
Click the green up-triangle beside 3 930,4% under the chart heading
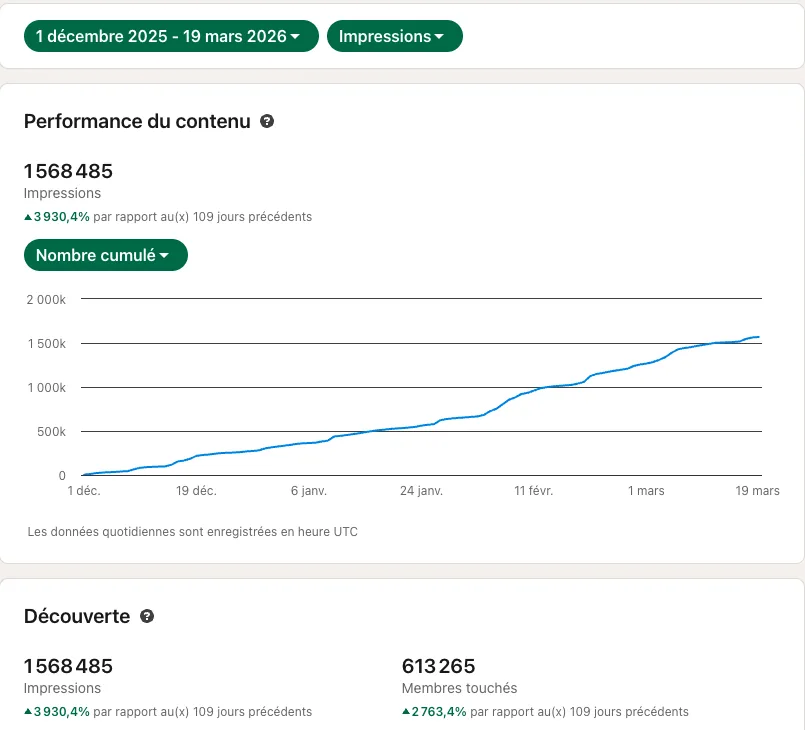[x=28, y=217]
